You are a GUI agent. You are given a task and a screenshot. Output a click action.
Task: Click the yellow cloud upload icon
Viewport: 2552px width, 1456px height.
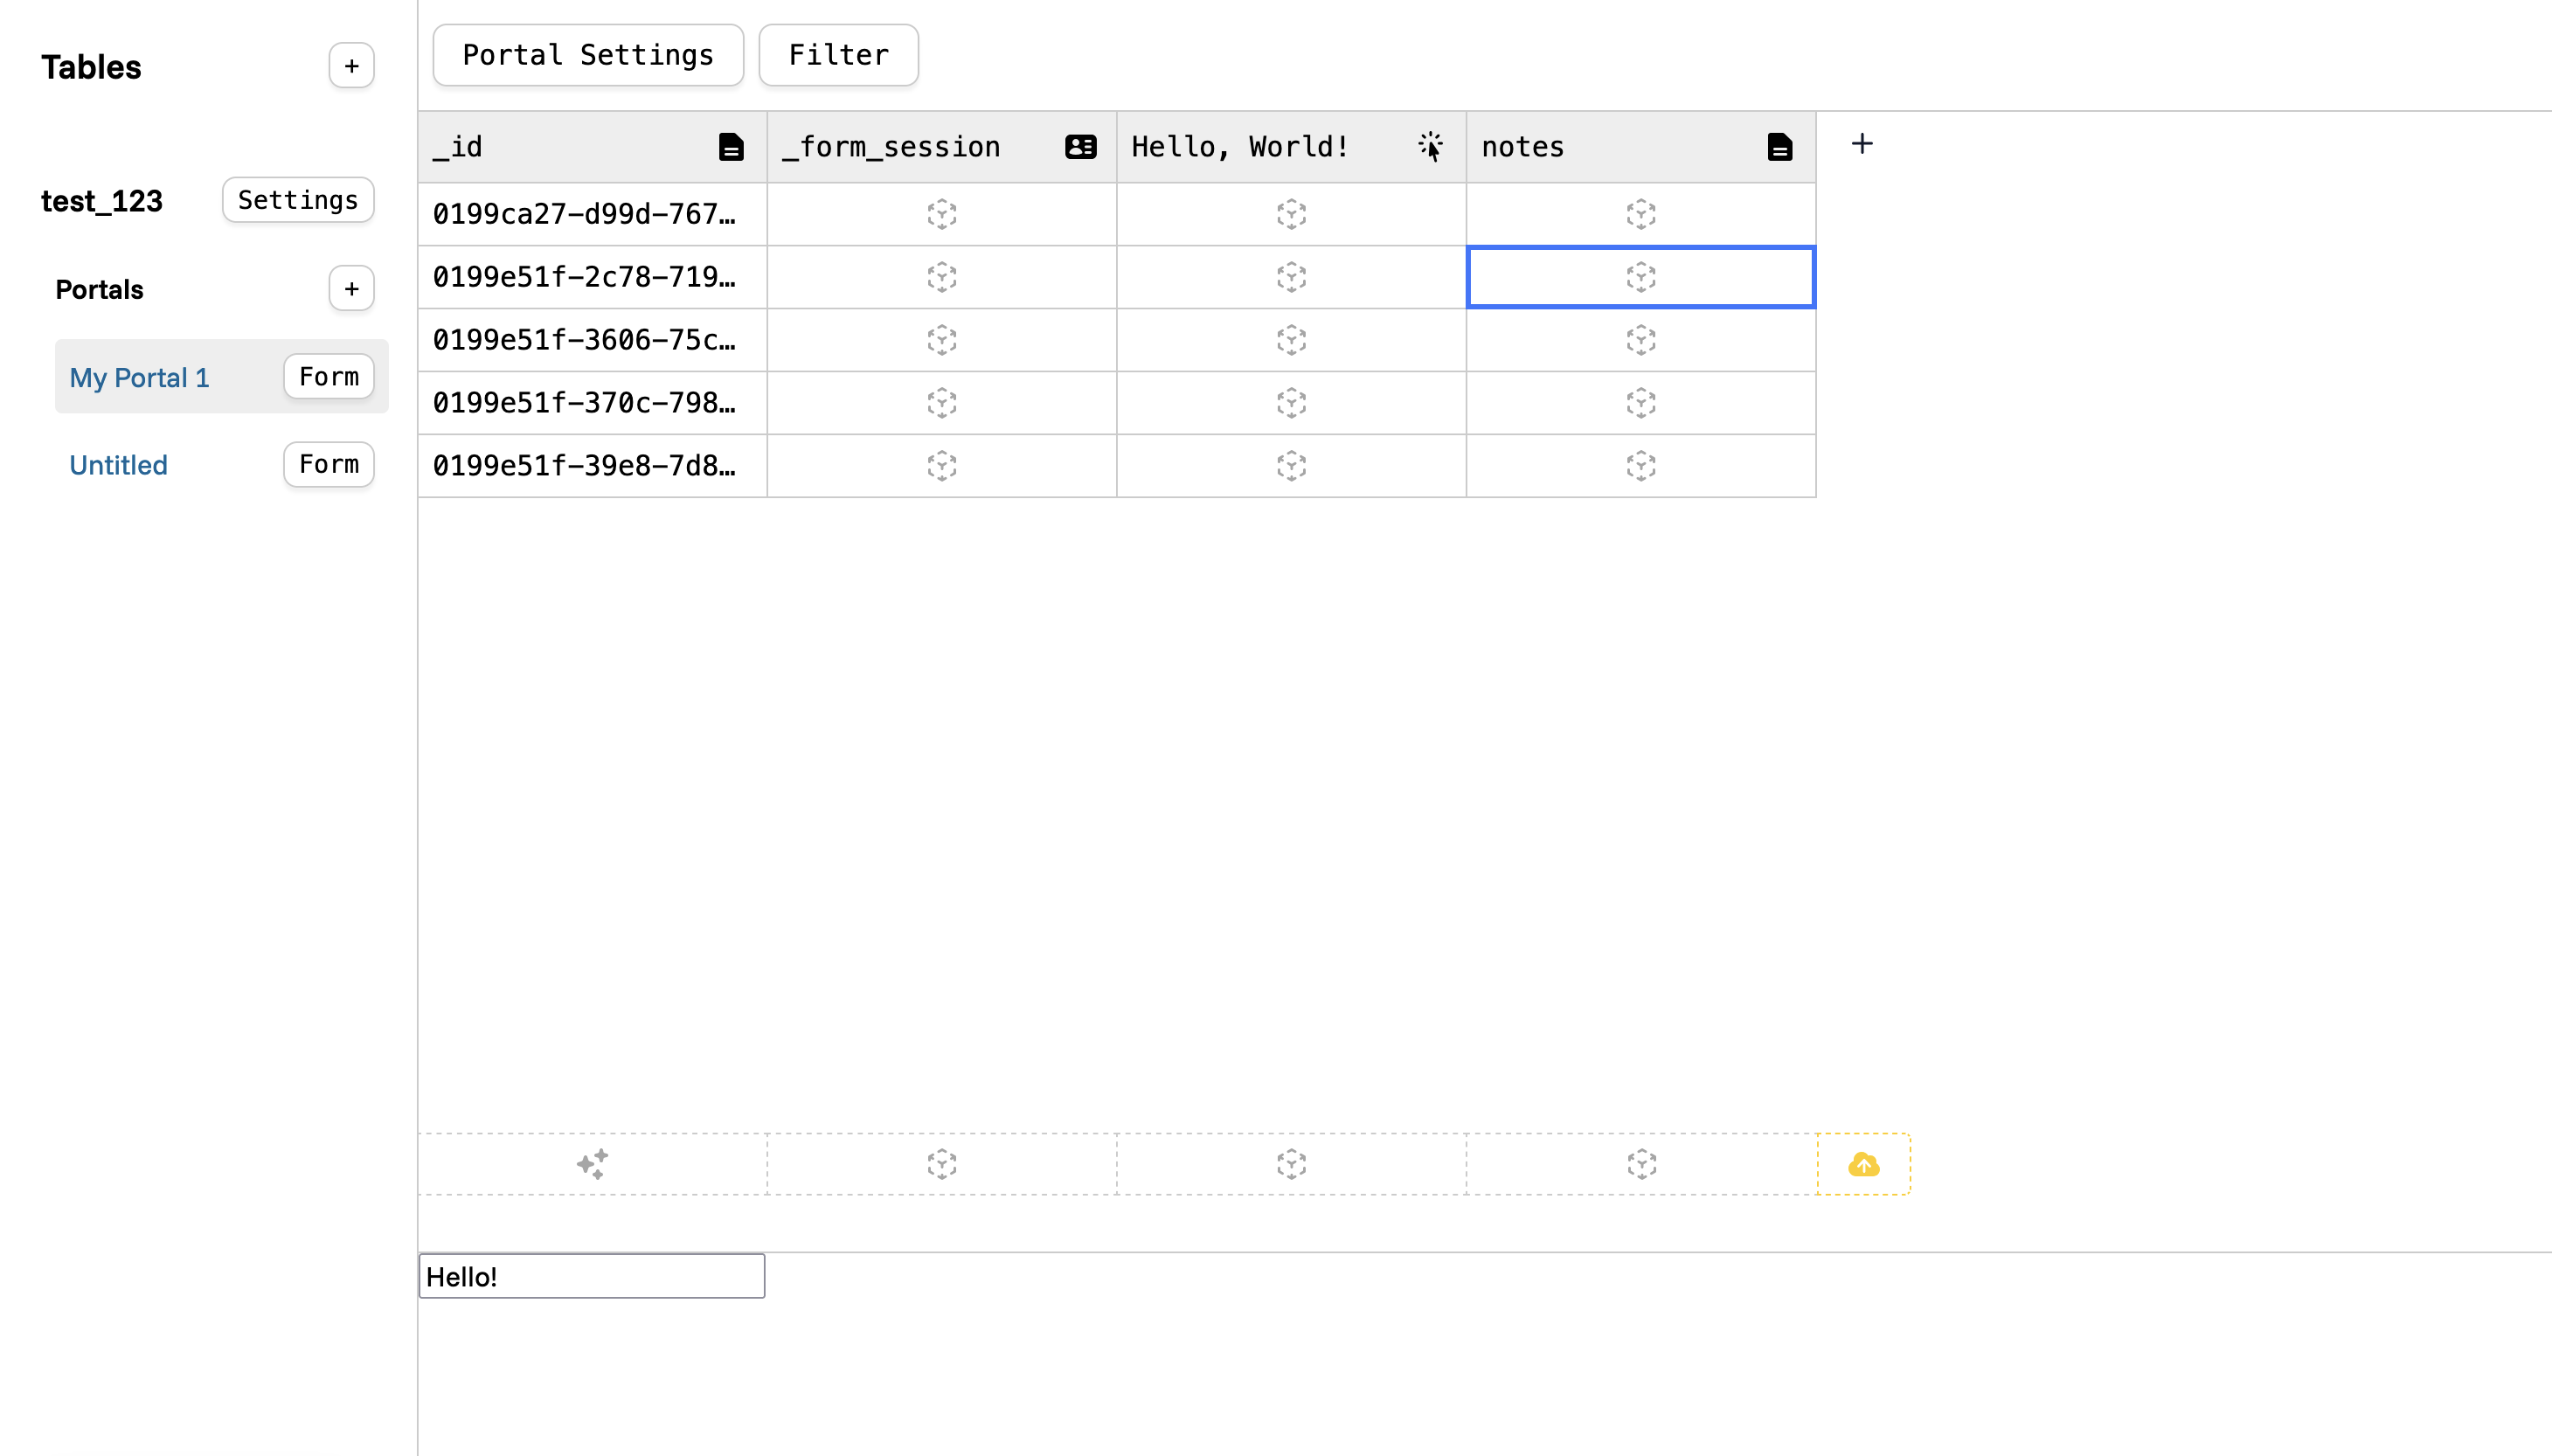click(1862, 1163)
